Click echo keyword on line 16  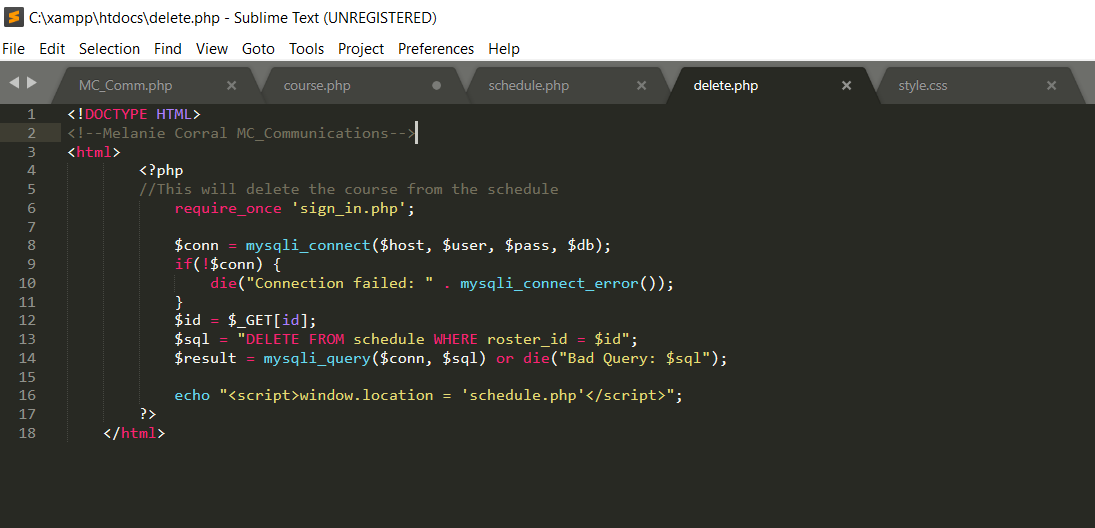(192, 395)
